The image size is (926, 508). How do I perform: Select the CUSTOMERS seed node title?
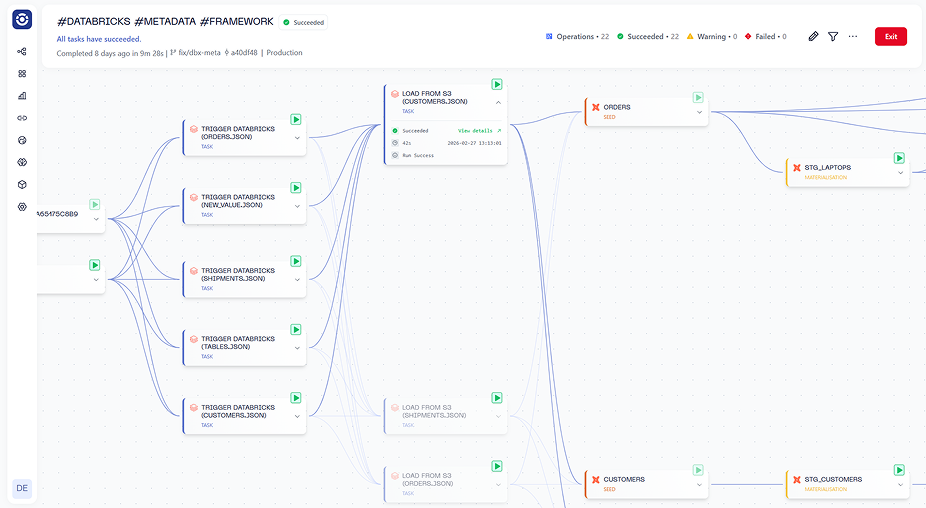click(x=624, y=480)
